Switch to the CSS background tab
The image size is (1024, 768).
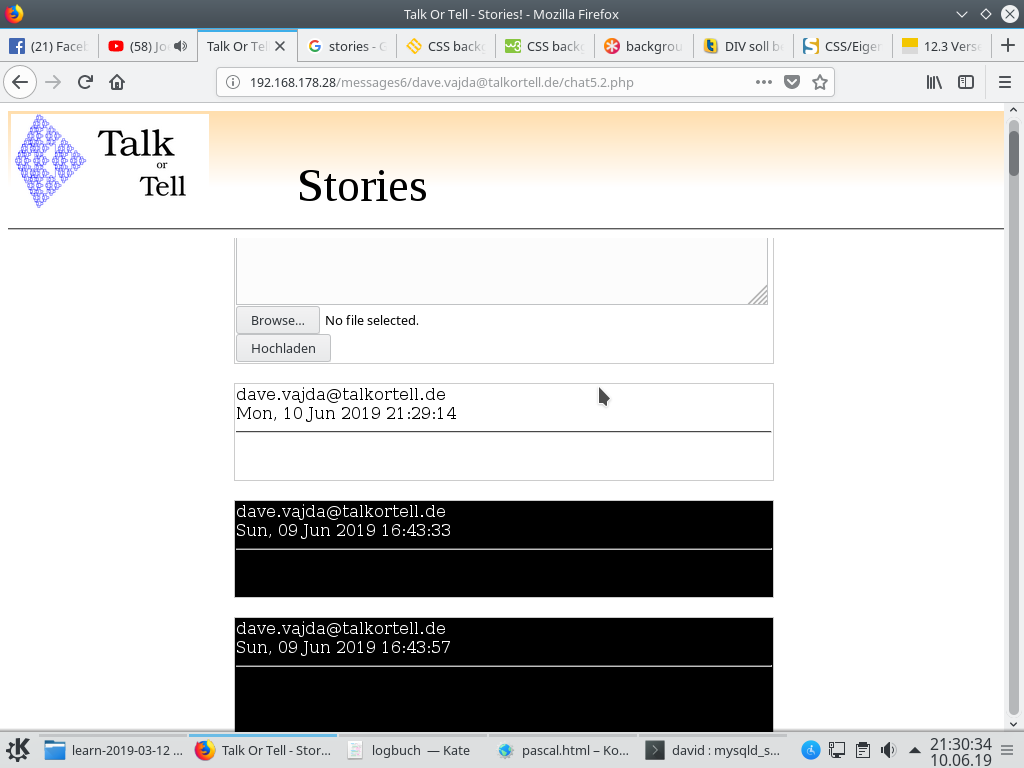coord(444,45)
